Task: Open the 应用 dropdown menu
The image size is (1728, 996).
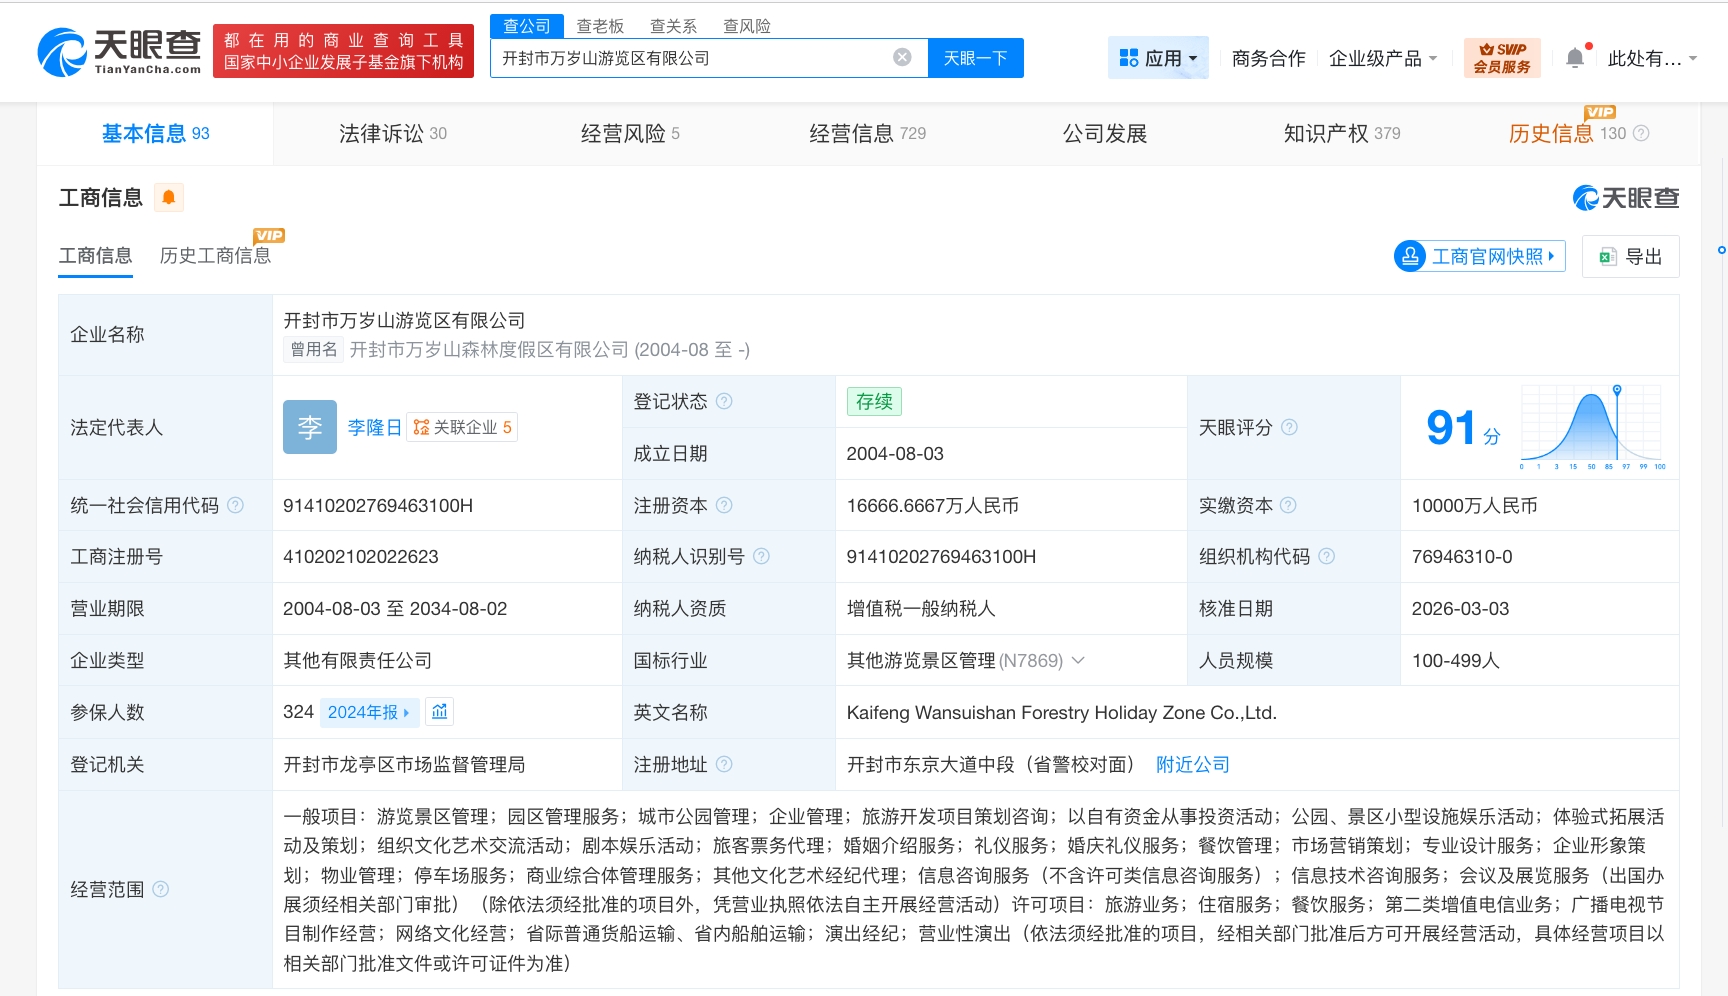Action: click(x=1158, y=57)
